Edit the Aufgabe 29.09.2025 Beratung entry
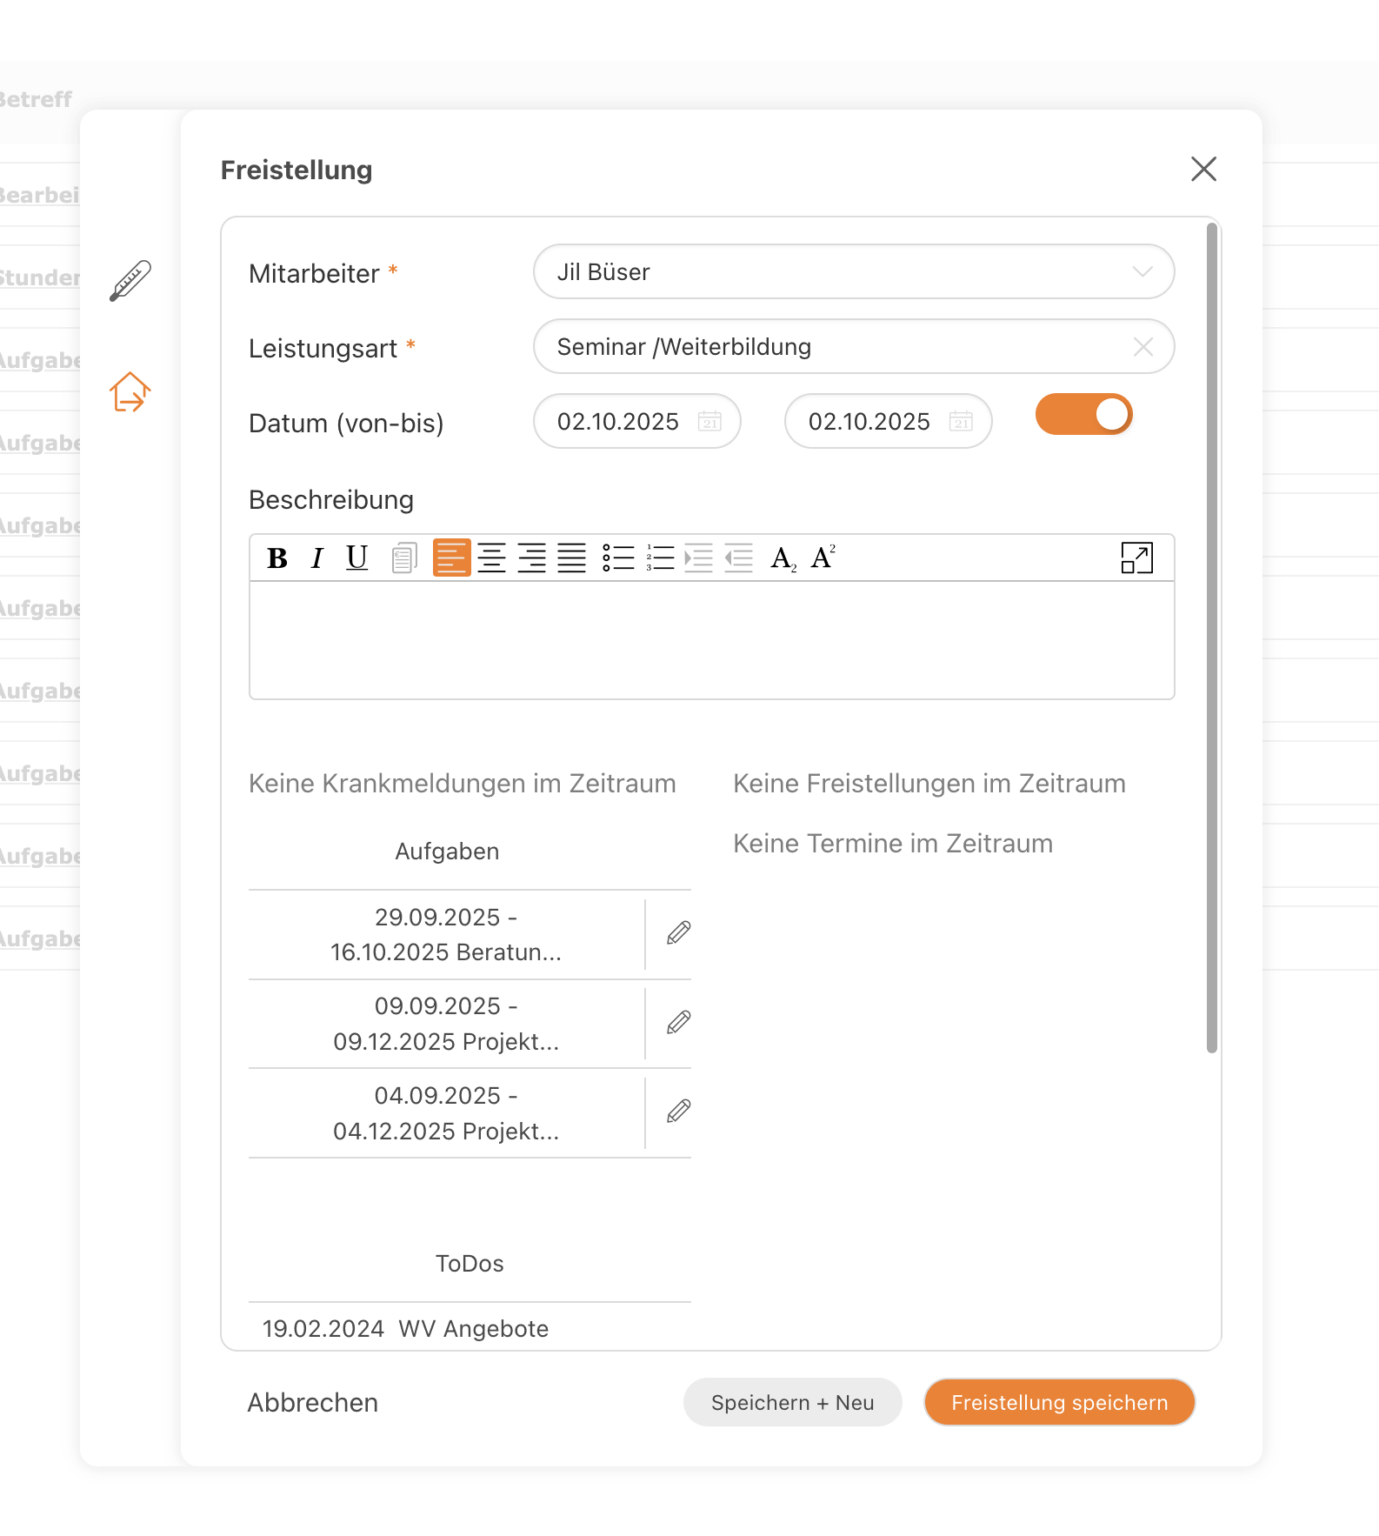The width and height of the screenshot is (1379, 1536). click(678, 933)
